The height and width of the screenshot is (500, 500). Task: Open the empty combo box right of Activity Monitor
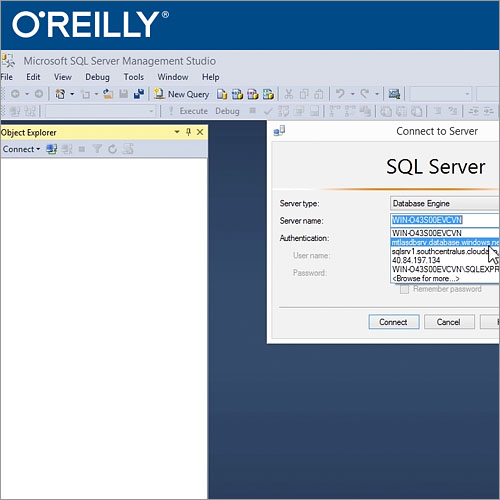point(441,94)
